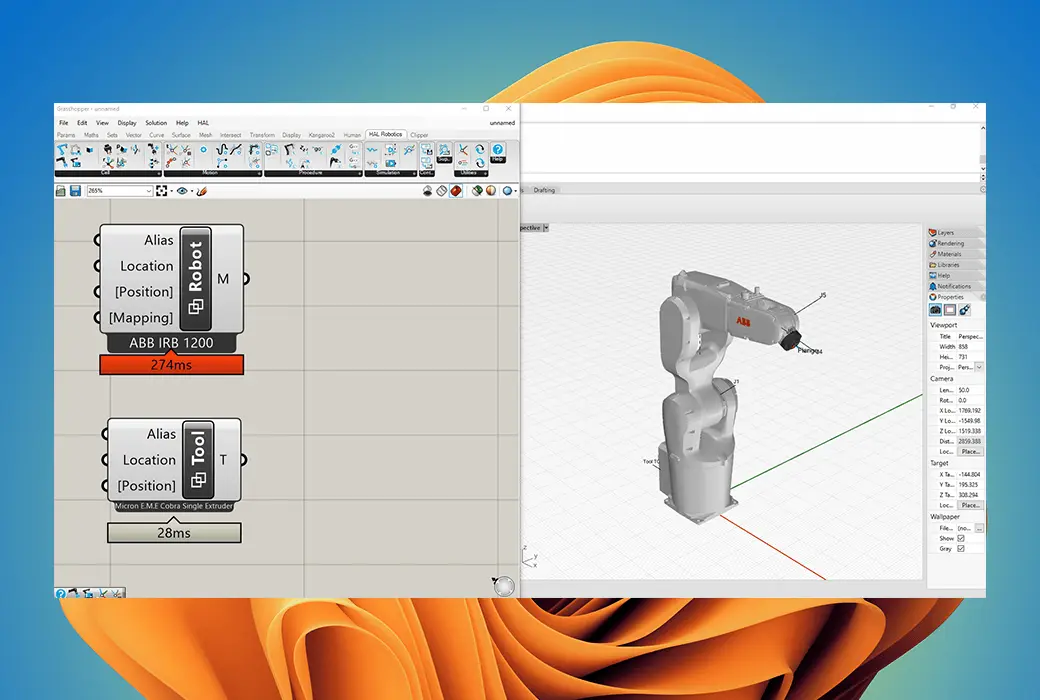Click the play video icon in Simulation panel
Viewport: 1040px width, 700px height.
(391, 163)
